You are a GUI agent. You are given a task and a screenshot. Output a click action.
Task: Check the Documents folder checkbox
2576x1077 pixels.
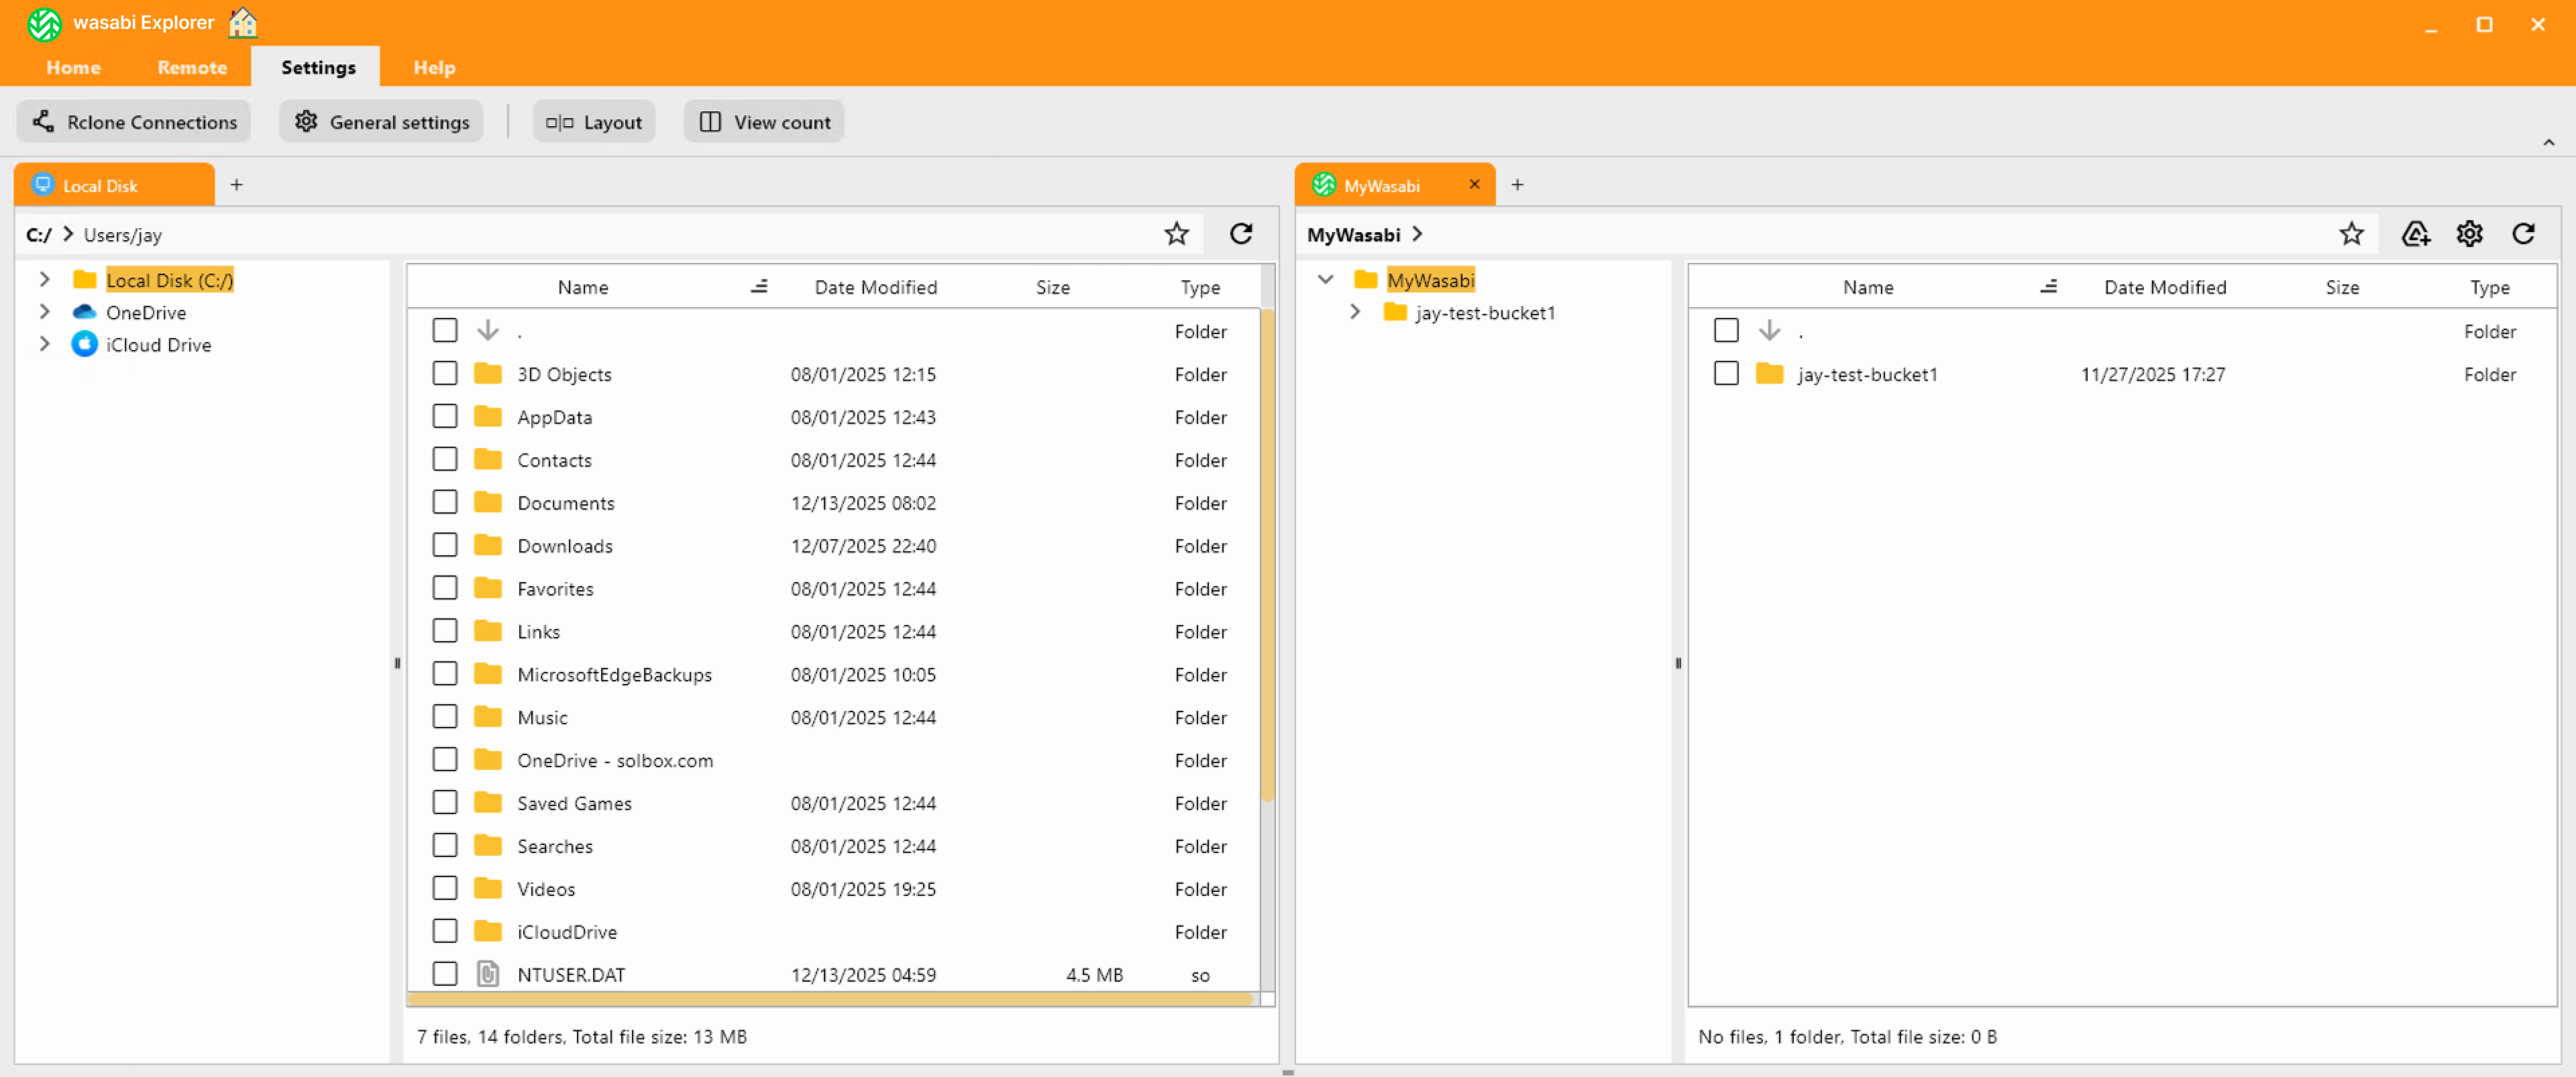445,502
